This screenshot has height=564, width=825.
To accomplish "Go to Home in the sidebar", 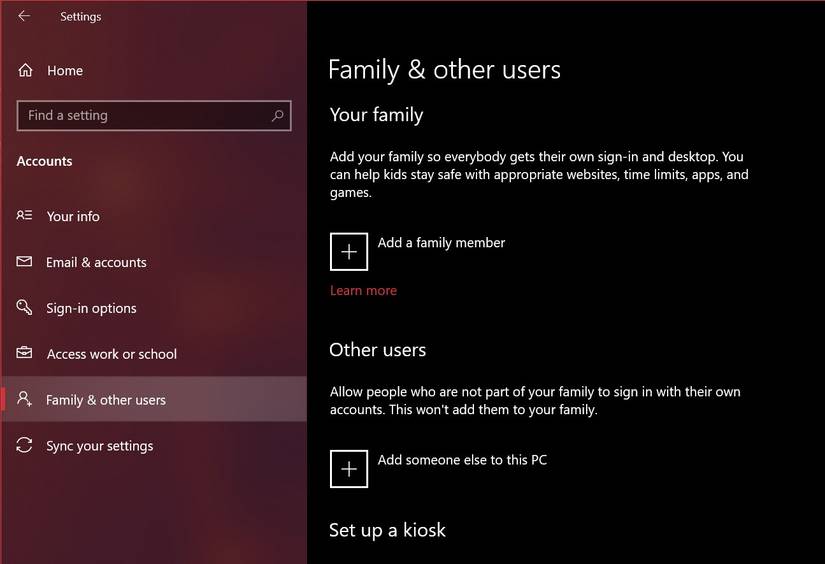I will point(65,71).
